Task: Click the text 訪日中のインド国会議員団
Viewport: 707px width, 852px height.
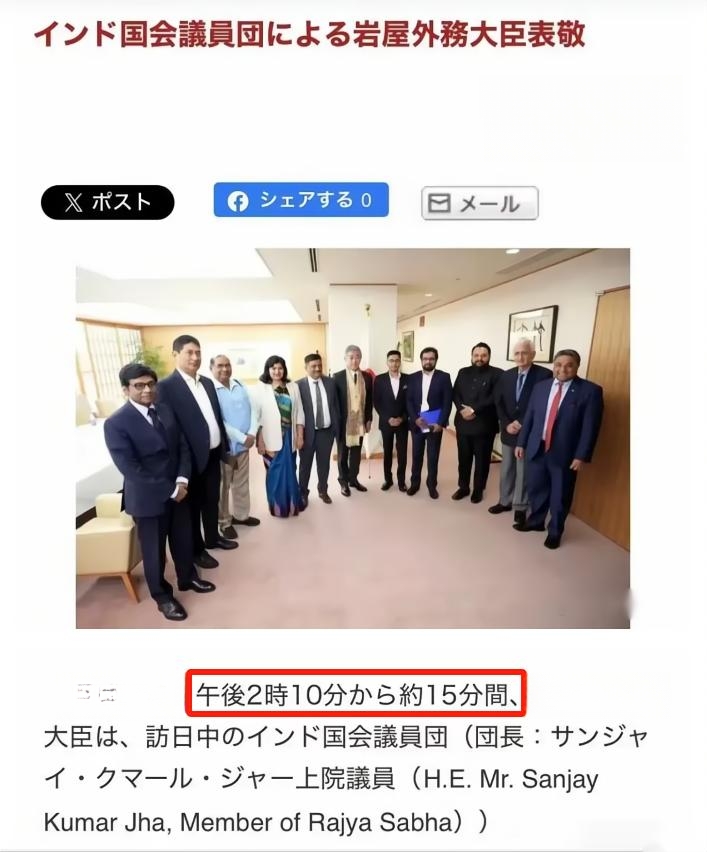Action: tap(297, 737)
